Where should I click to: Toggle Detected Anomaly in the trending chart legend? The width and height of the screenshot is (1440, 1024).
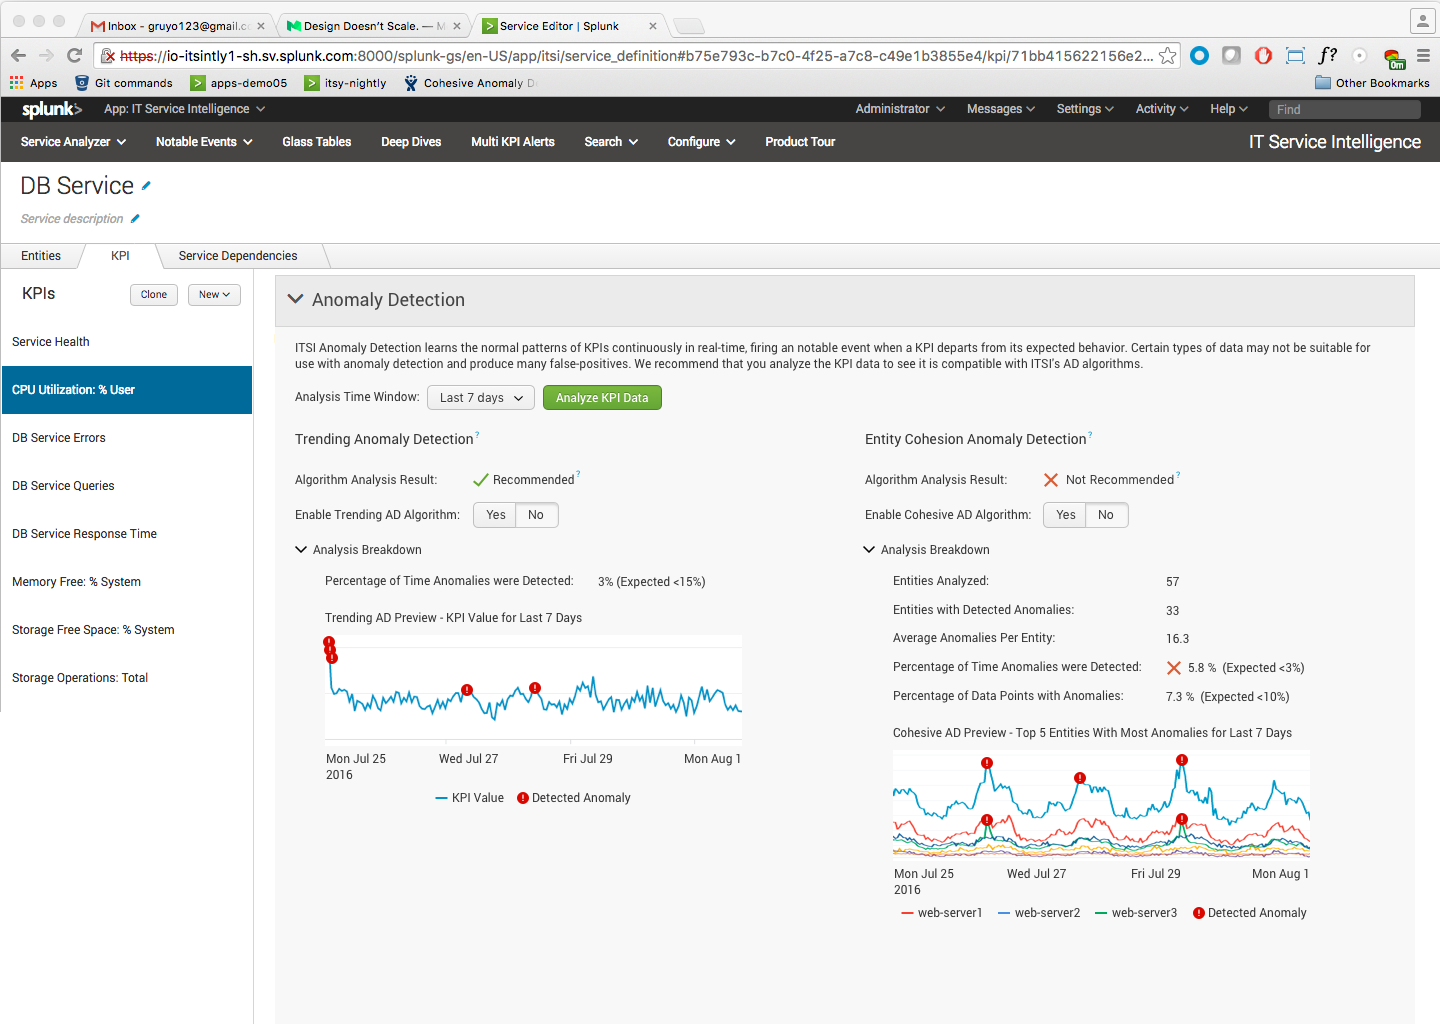574,798
